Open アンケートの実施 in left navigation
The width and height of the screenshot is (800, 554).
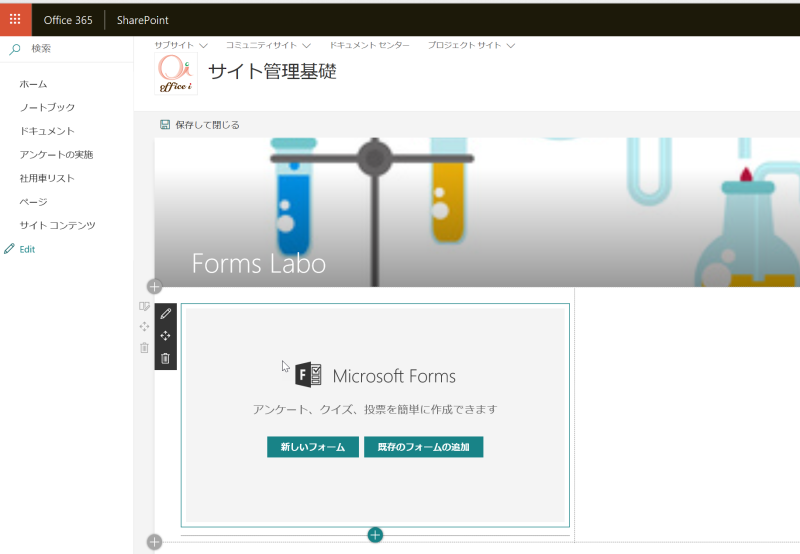tap(56, 155)
